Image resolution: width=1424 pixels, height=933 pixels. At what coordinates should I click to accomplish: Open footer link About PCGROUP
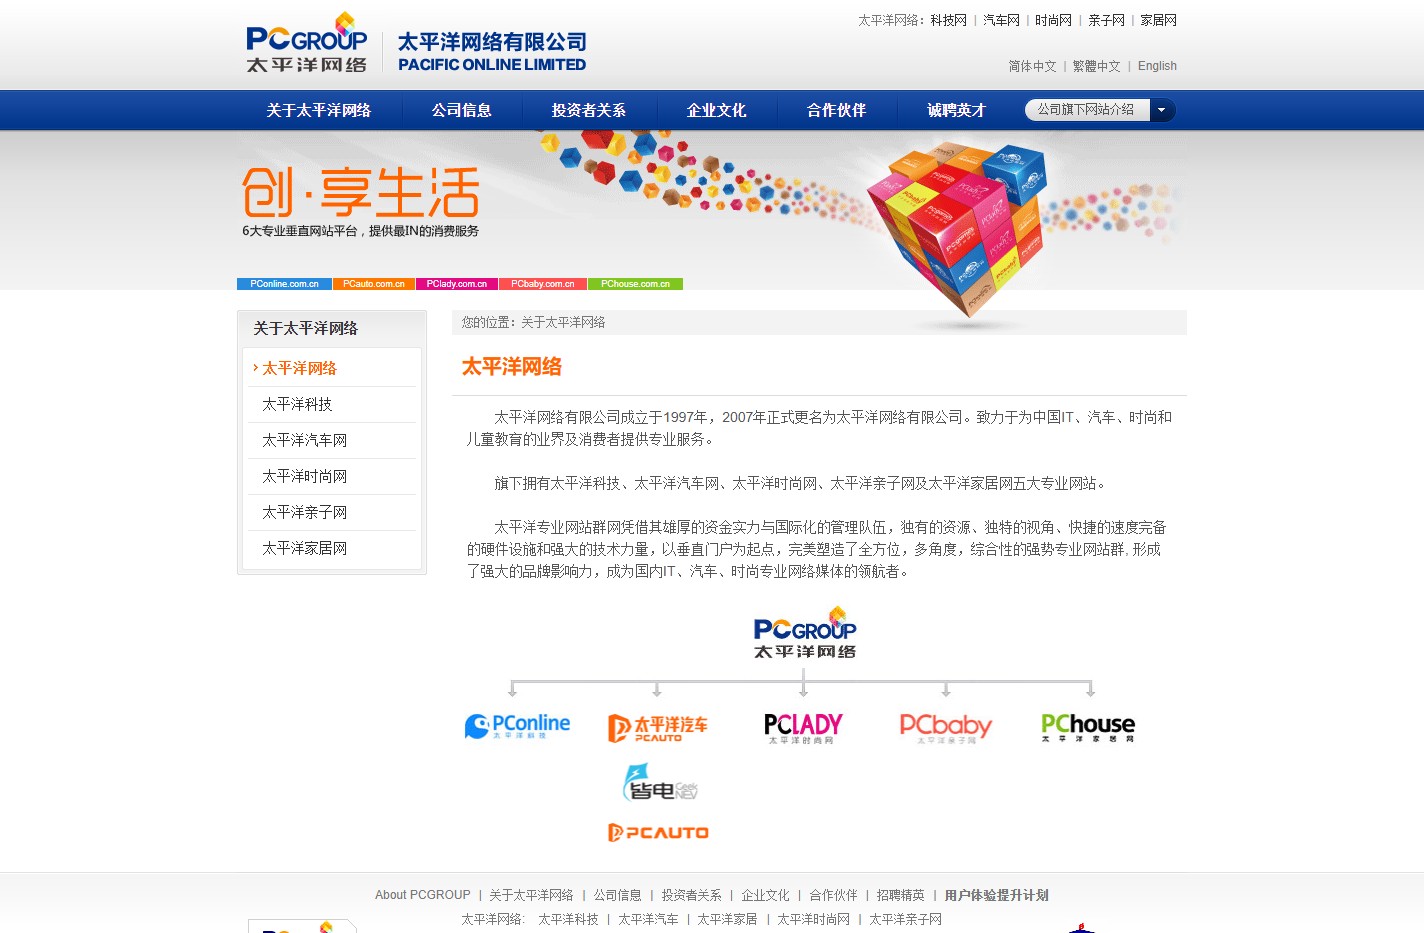[422, 895]
